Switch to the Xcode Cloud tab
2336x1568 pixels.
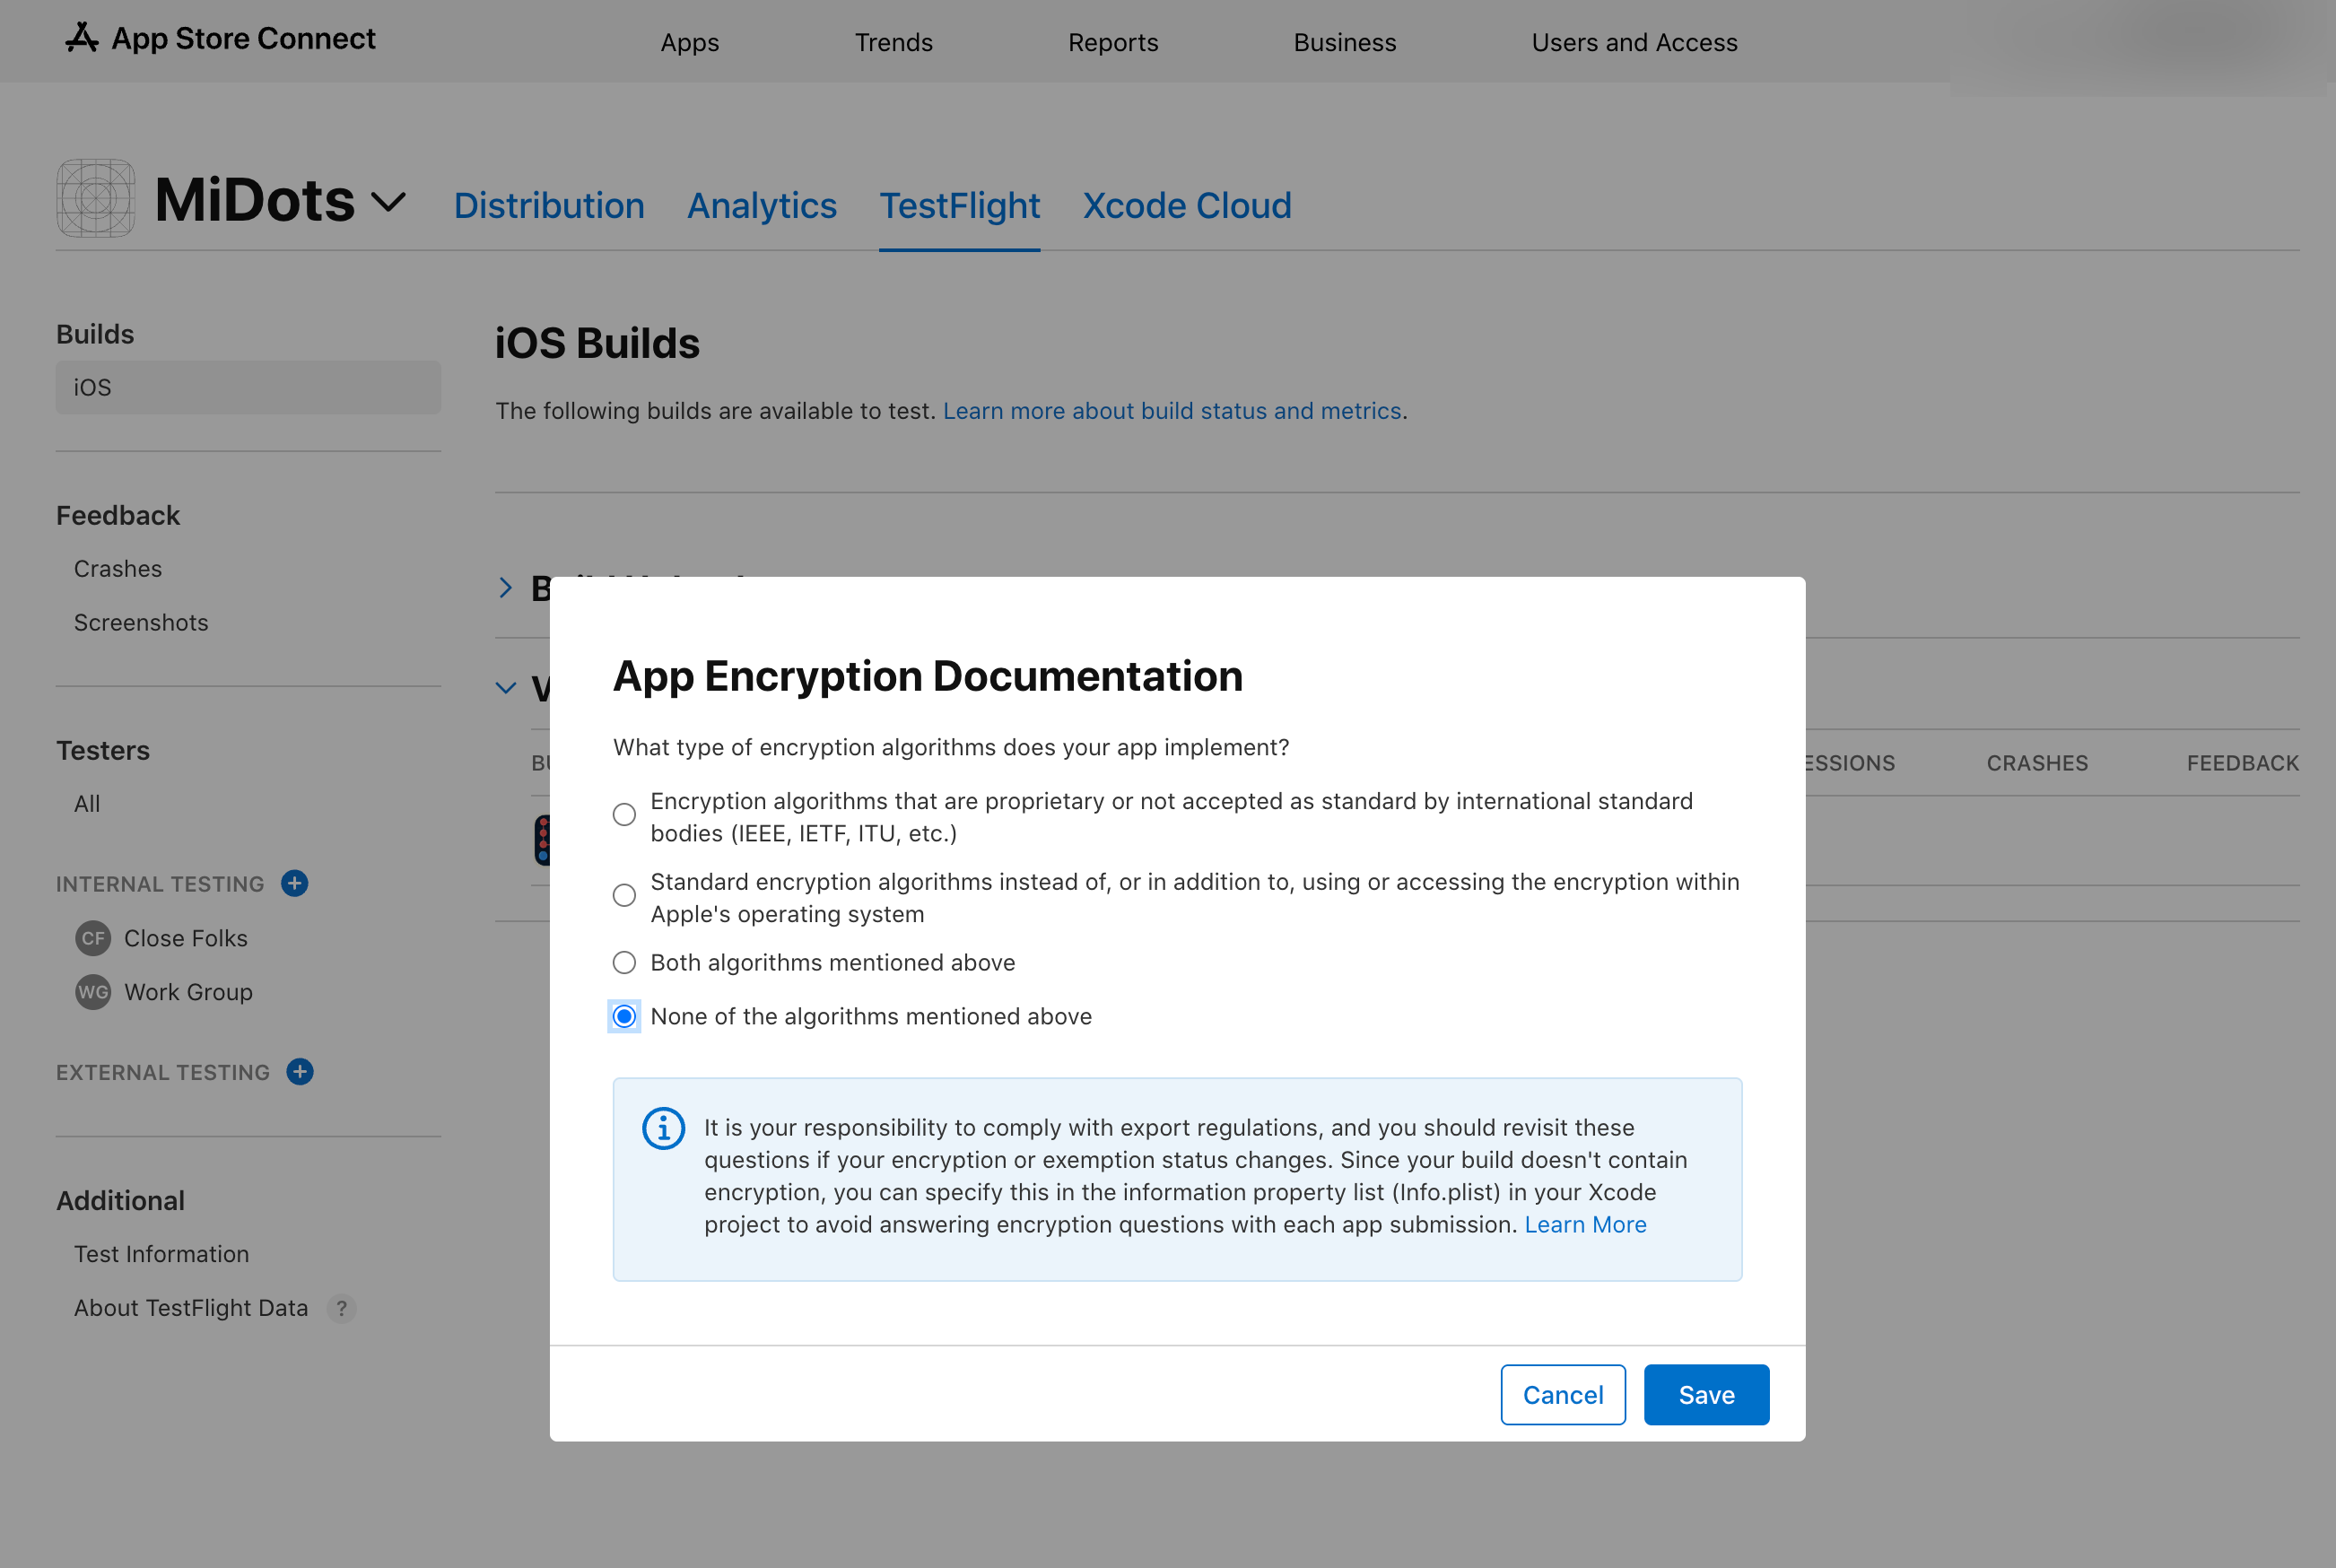tap(1187, 205)
